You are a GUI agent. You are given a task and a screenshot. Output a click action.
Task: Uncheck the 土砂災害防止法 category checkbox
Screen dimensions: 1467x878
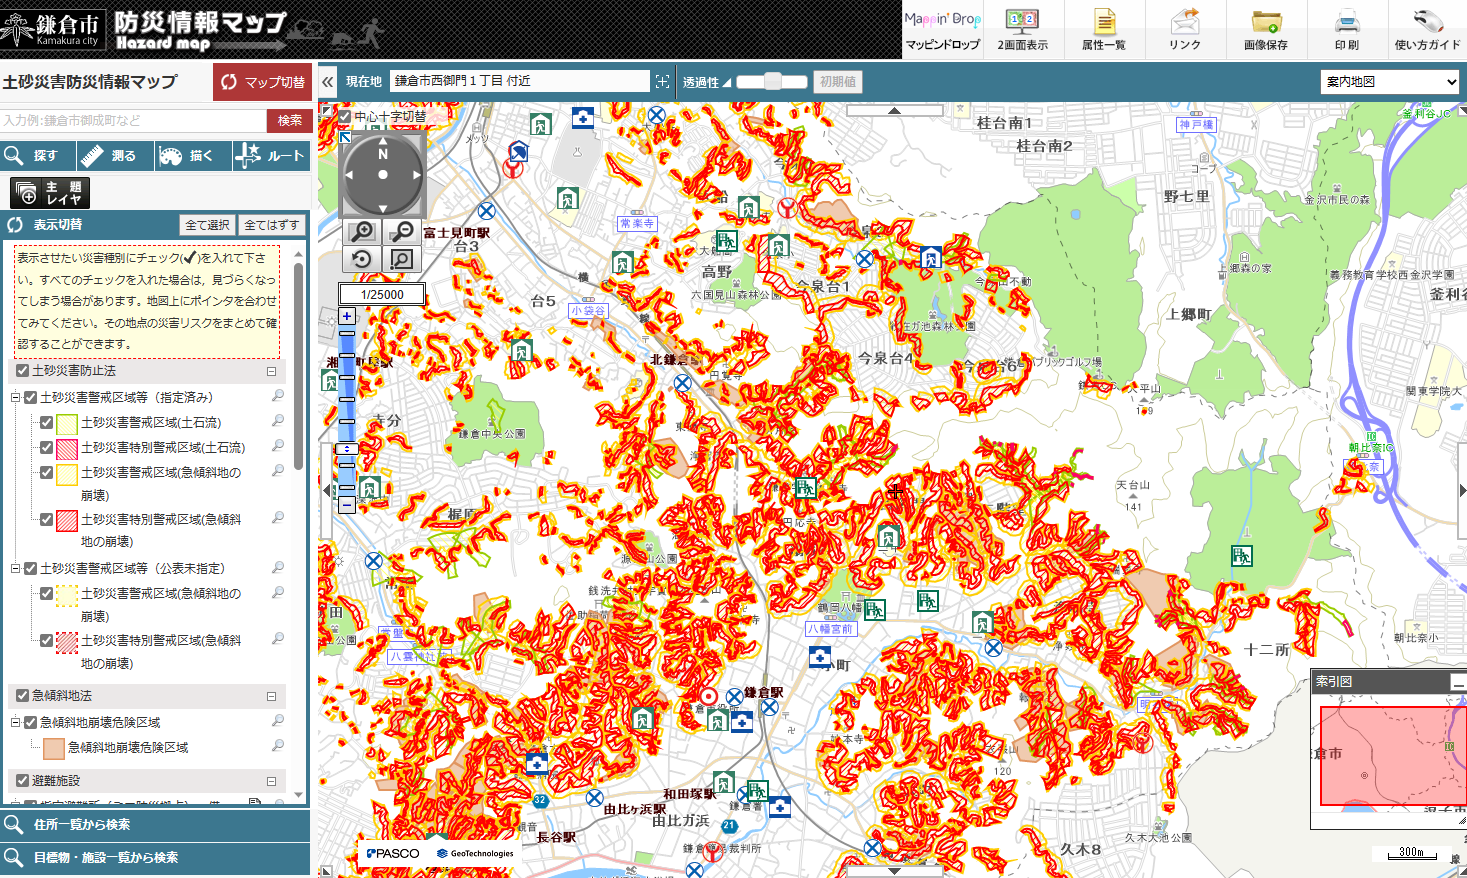pyautogui.click(x=23, y=371)
